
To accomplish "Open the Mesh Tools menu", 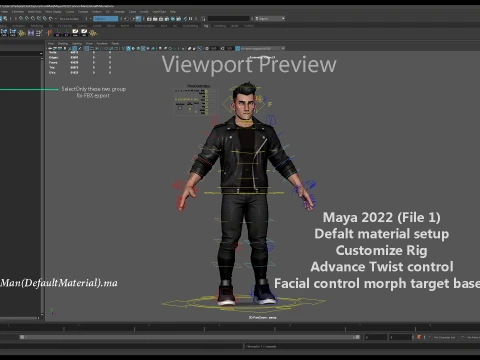I will [x=35, y=12].
